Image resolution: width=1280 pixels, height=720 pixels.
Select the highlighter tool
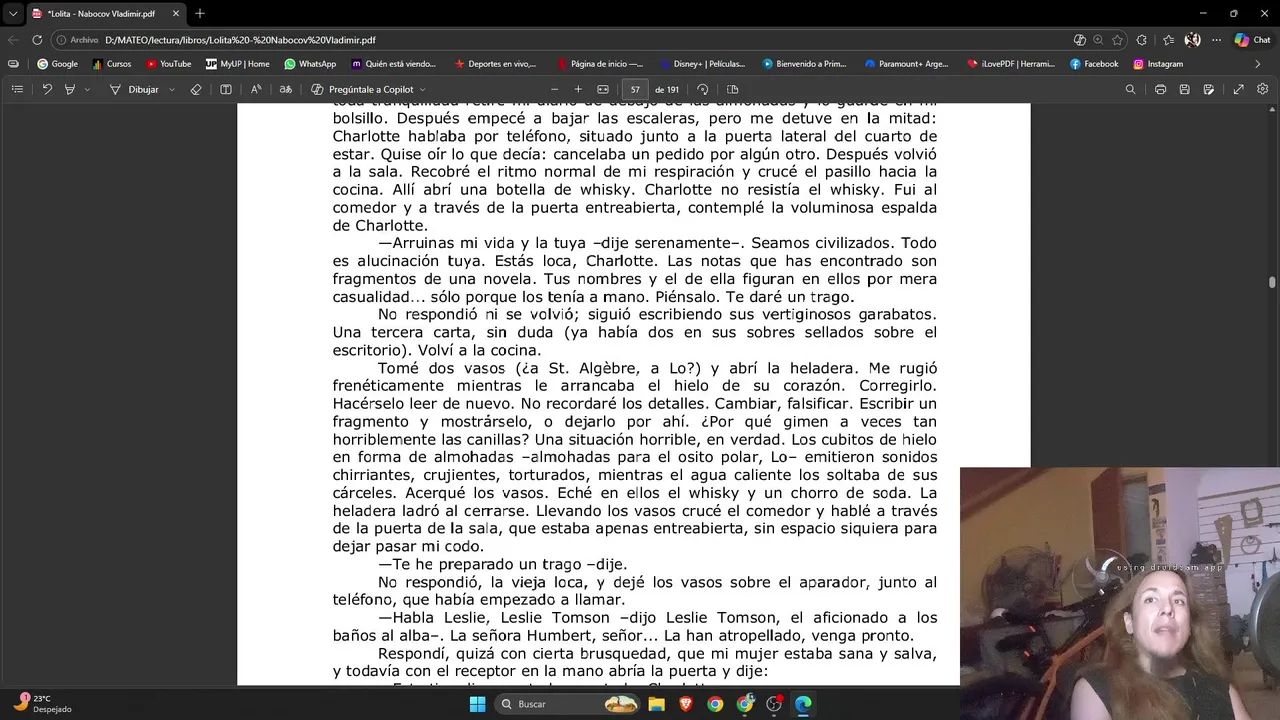tap(69, 89)
